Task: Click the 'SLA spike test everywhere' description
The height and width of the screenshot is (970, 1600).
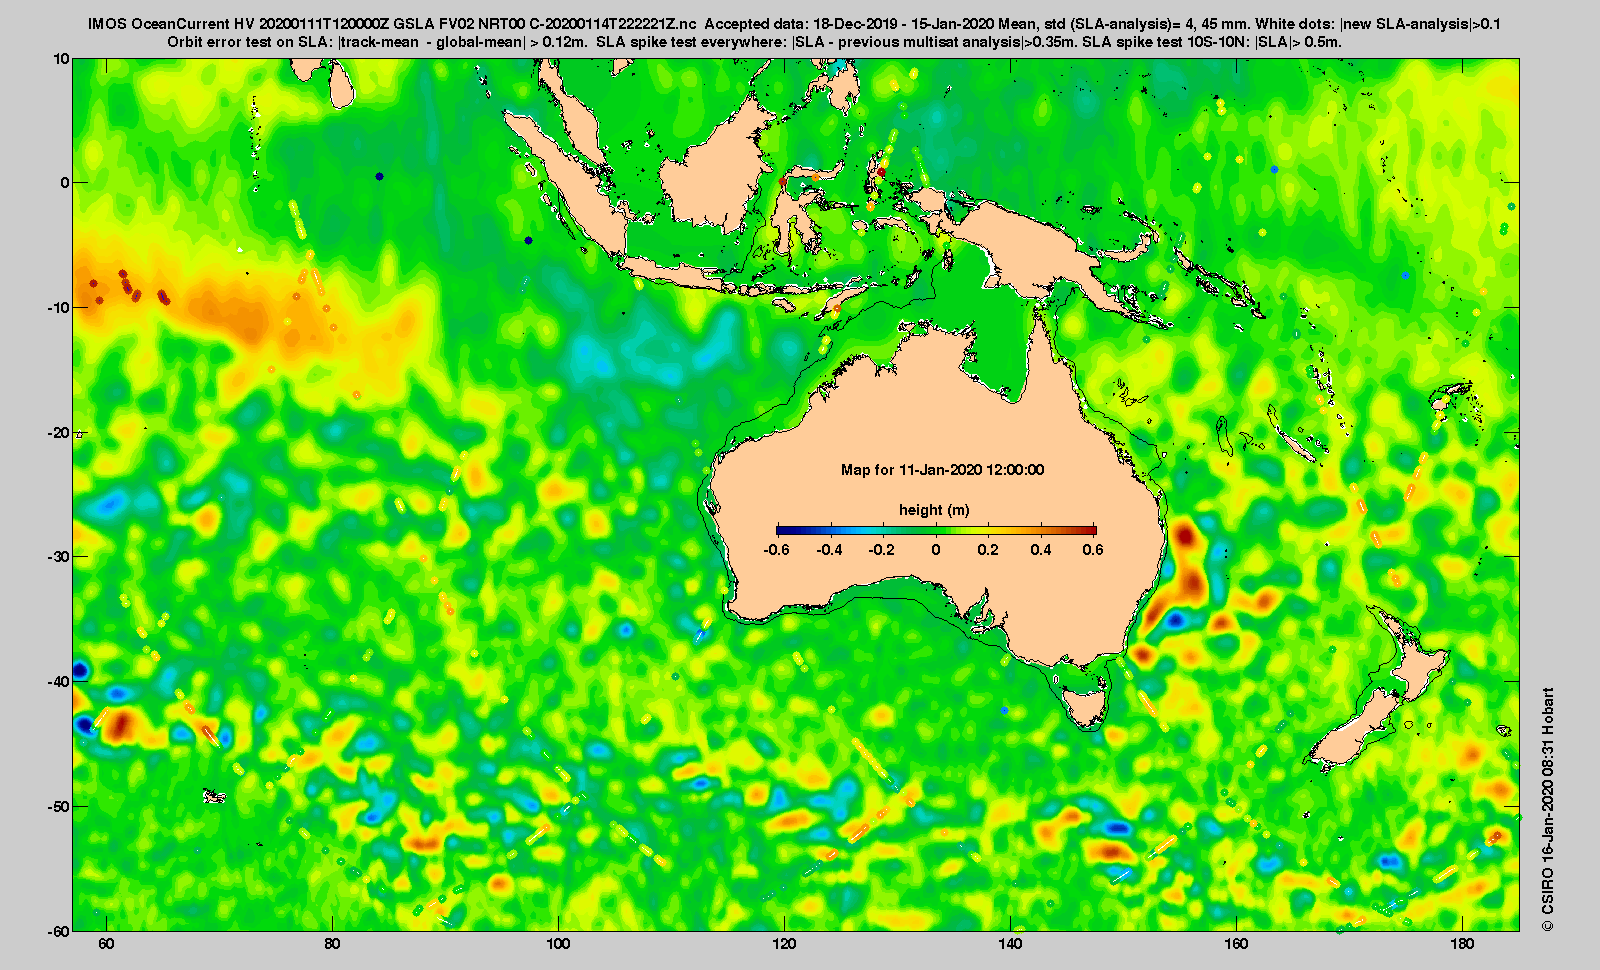Action: pos(837,42)
